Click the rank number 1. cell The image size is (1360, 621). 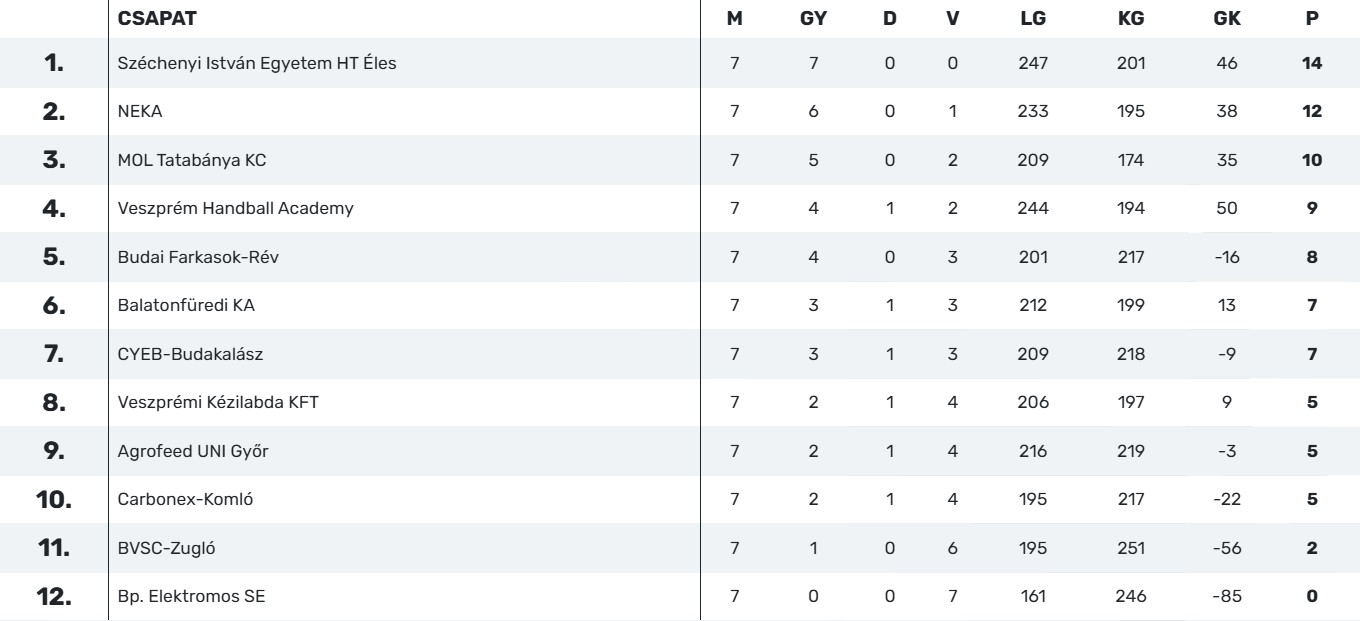pyautogui.click(x=54, y=63)
